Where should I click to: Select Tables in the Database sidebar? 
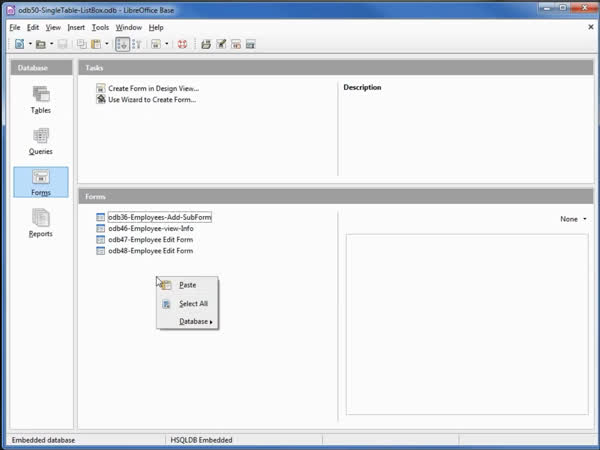41,99
